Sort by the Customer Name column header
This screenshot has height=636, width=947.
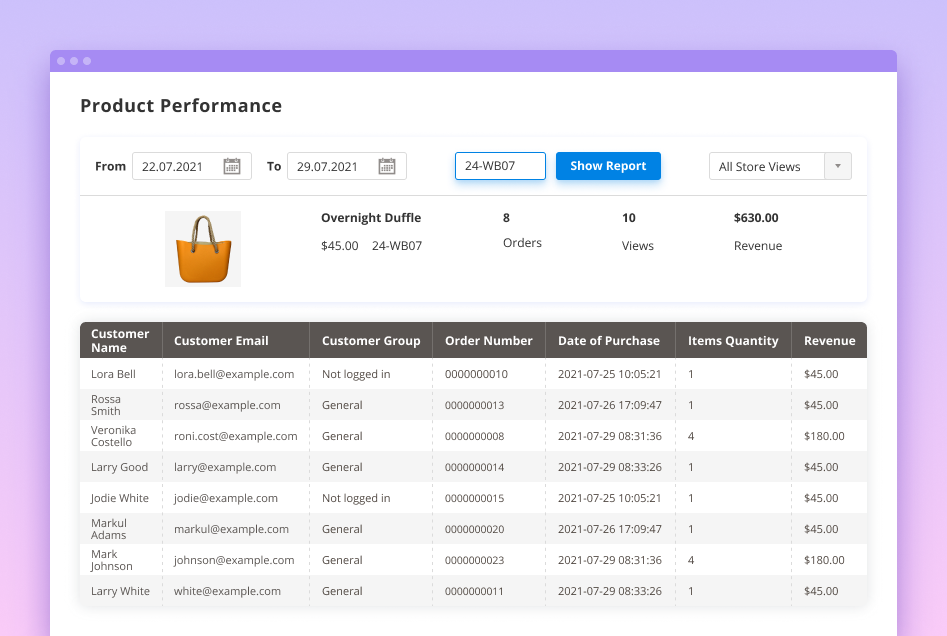119,340
